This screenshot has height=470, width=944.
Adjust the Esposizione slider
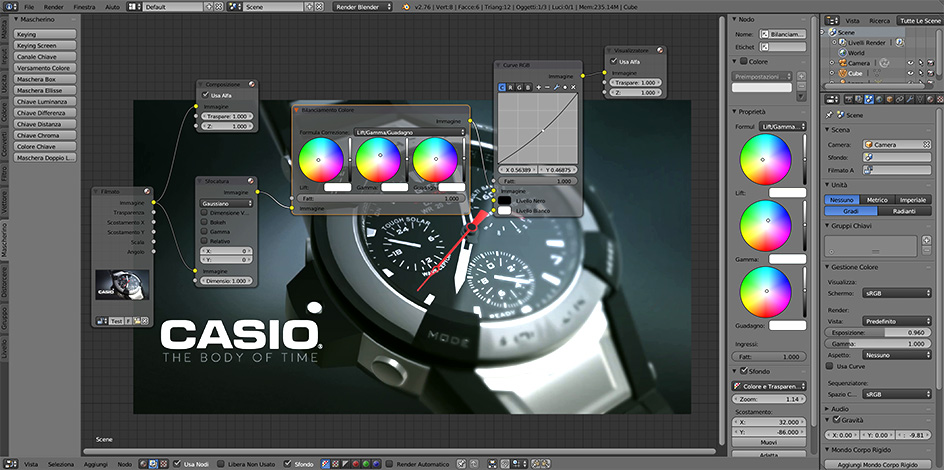[x=878, y=333]
